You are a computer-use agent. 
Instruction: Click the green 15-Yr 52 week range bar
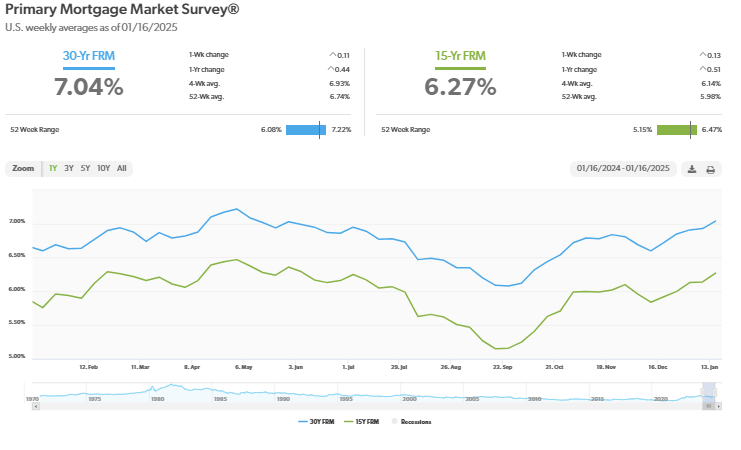677,130
